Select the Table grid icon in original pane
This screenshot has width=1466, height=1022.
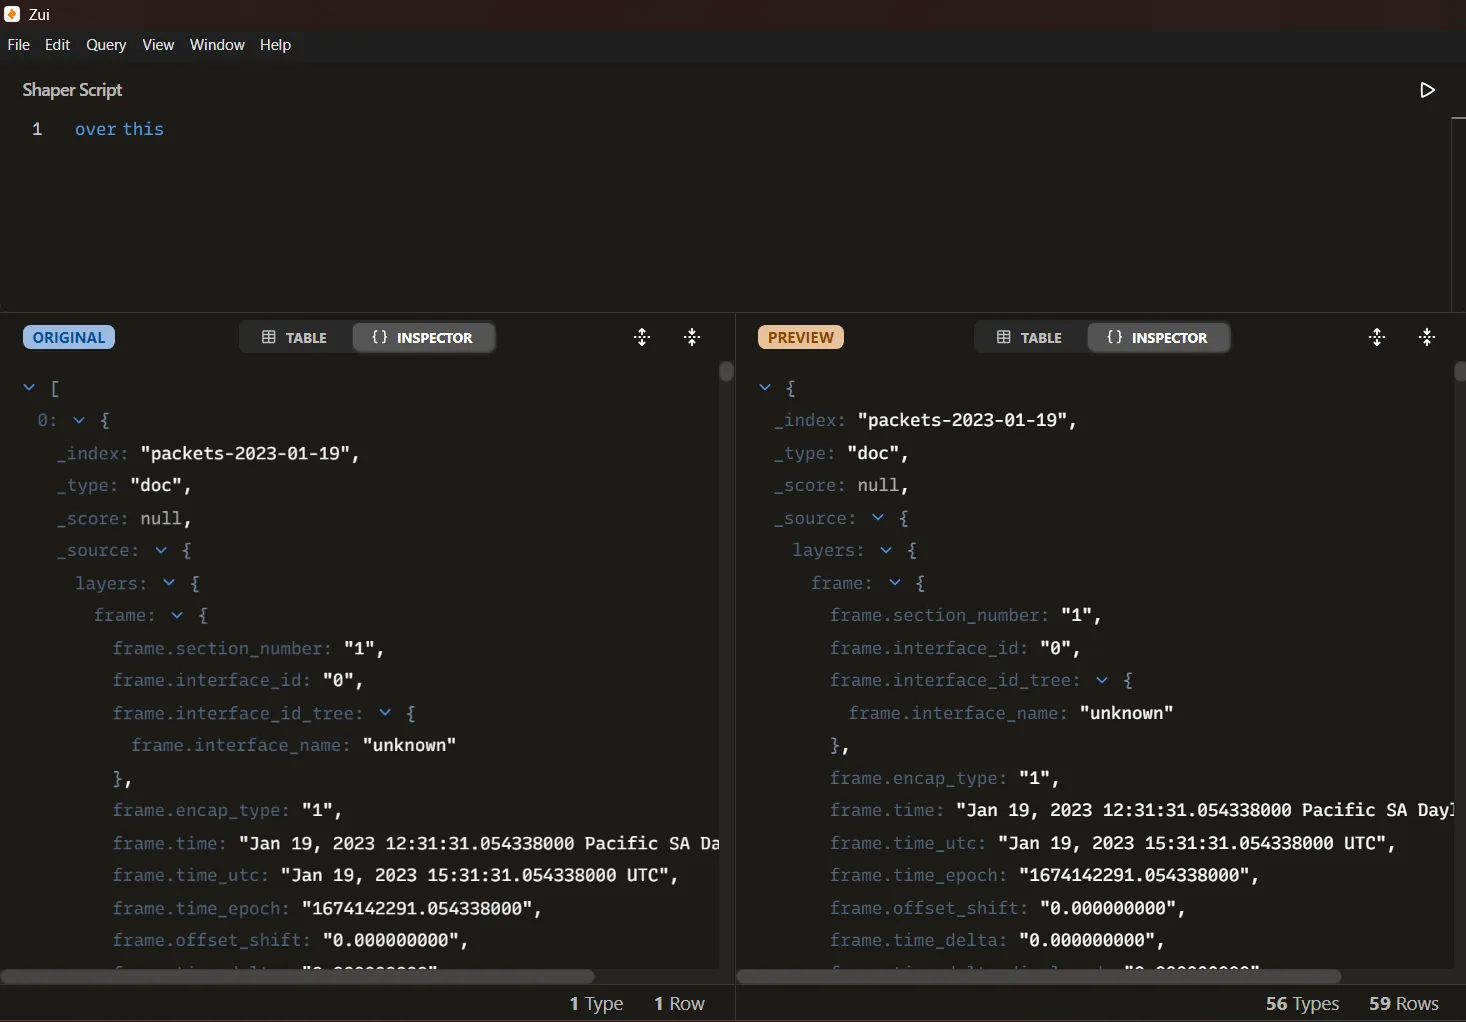[x=269, y=337]
